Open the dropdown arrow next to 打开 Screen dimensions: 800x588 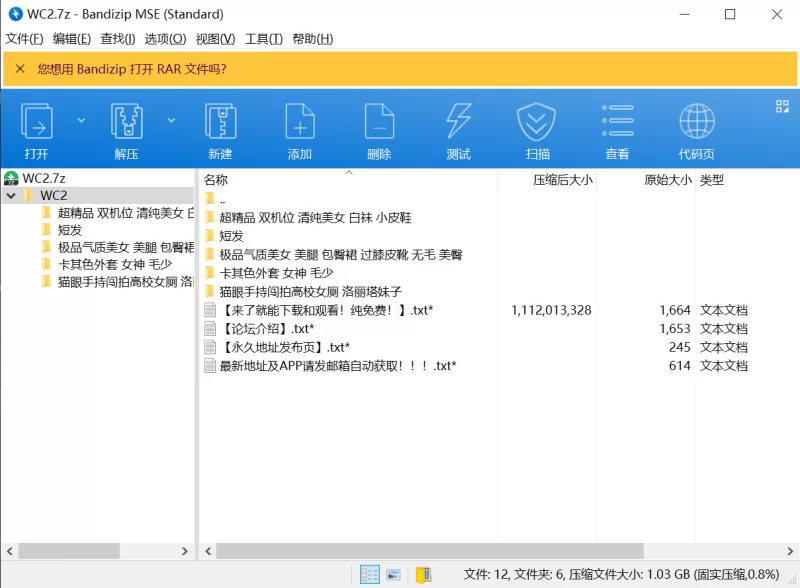pos(81,120)
